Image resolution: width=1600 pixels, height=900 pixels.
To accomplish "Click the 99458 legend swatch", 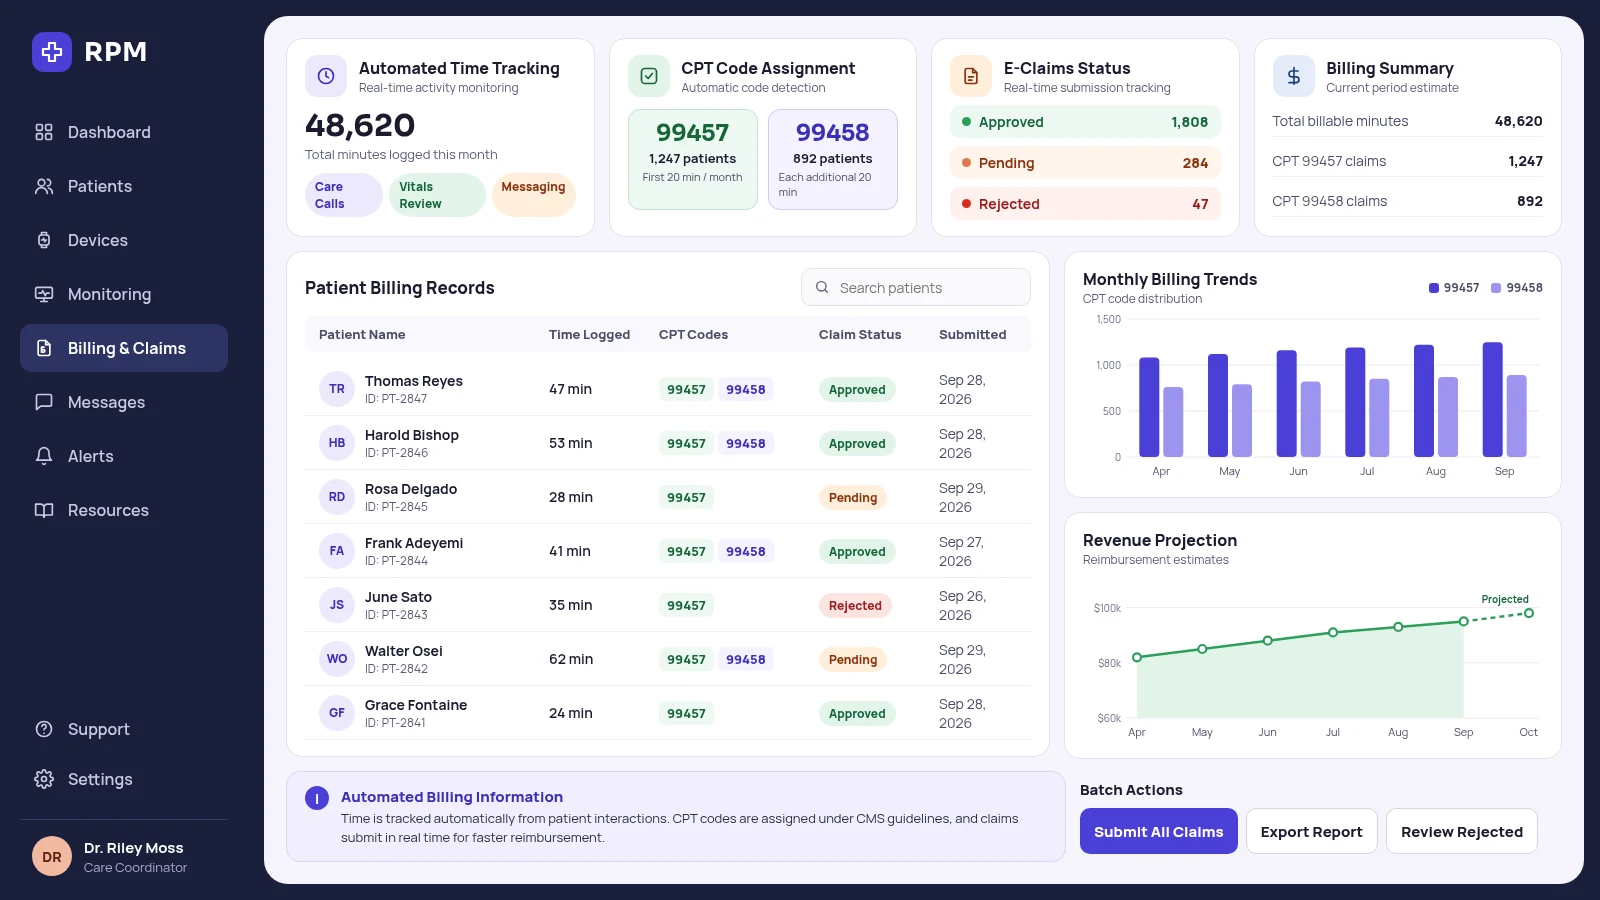I will (1496, 288).
